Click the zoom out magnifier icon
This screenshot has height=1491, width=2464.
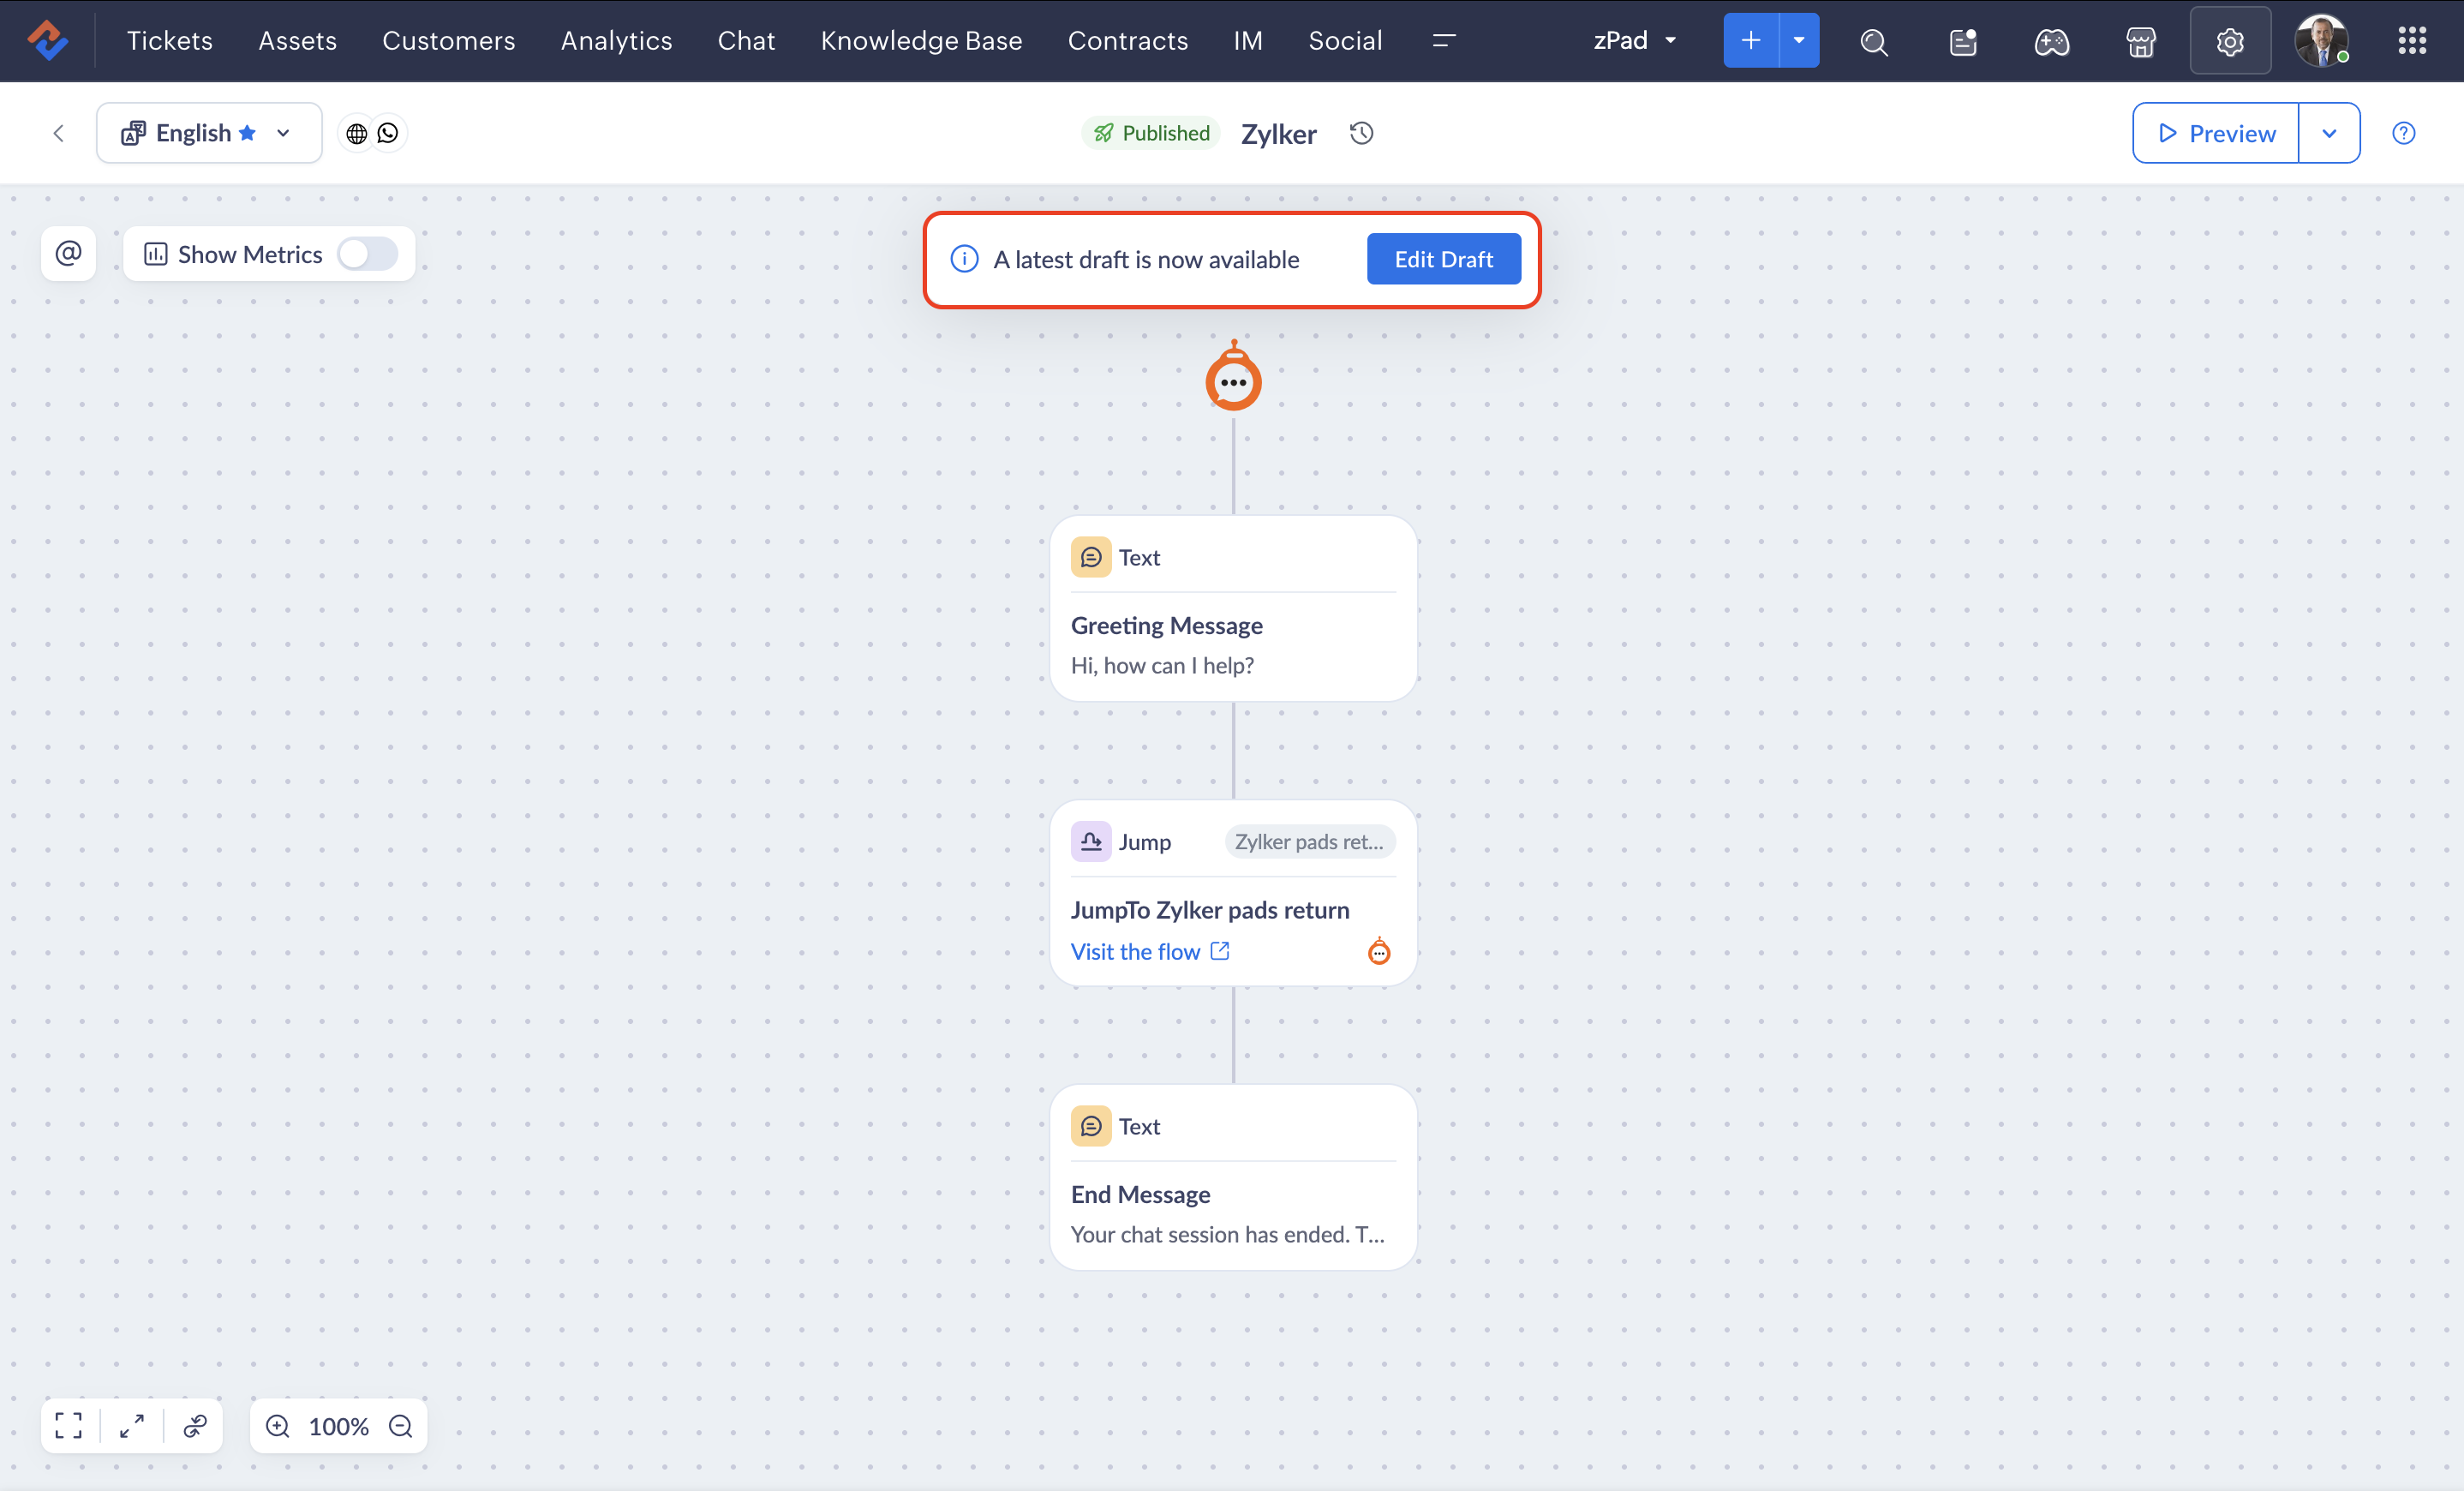click(x=401, y=1425)
